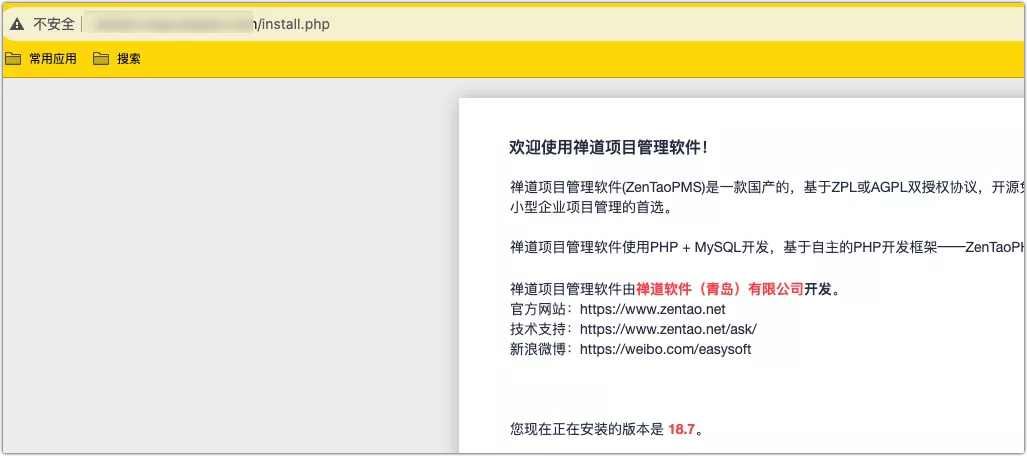The image size is (1027, 456).
Task: Click the 欢迎使用禅道项目管理软件 heading
Action: [x=608, y=147]
